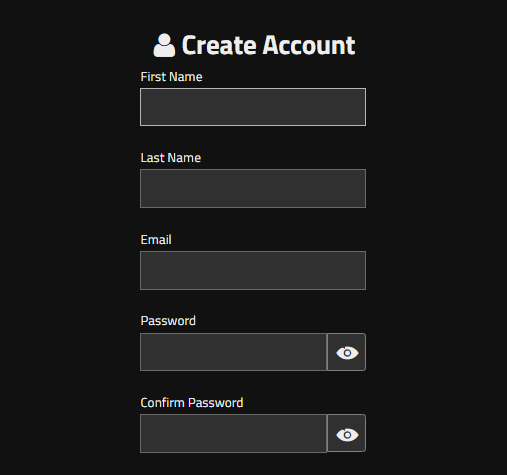Click the First Name label

[171, 77]
